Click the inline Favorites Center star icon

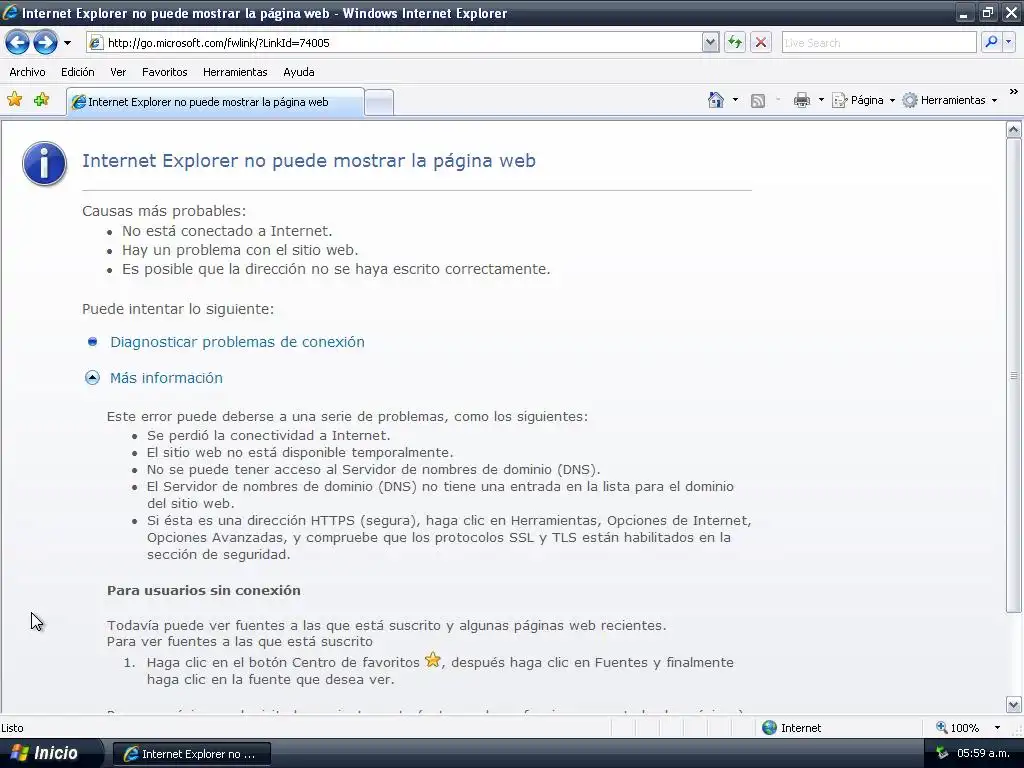pos(432,660)
